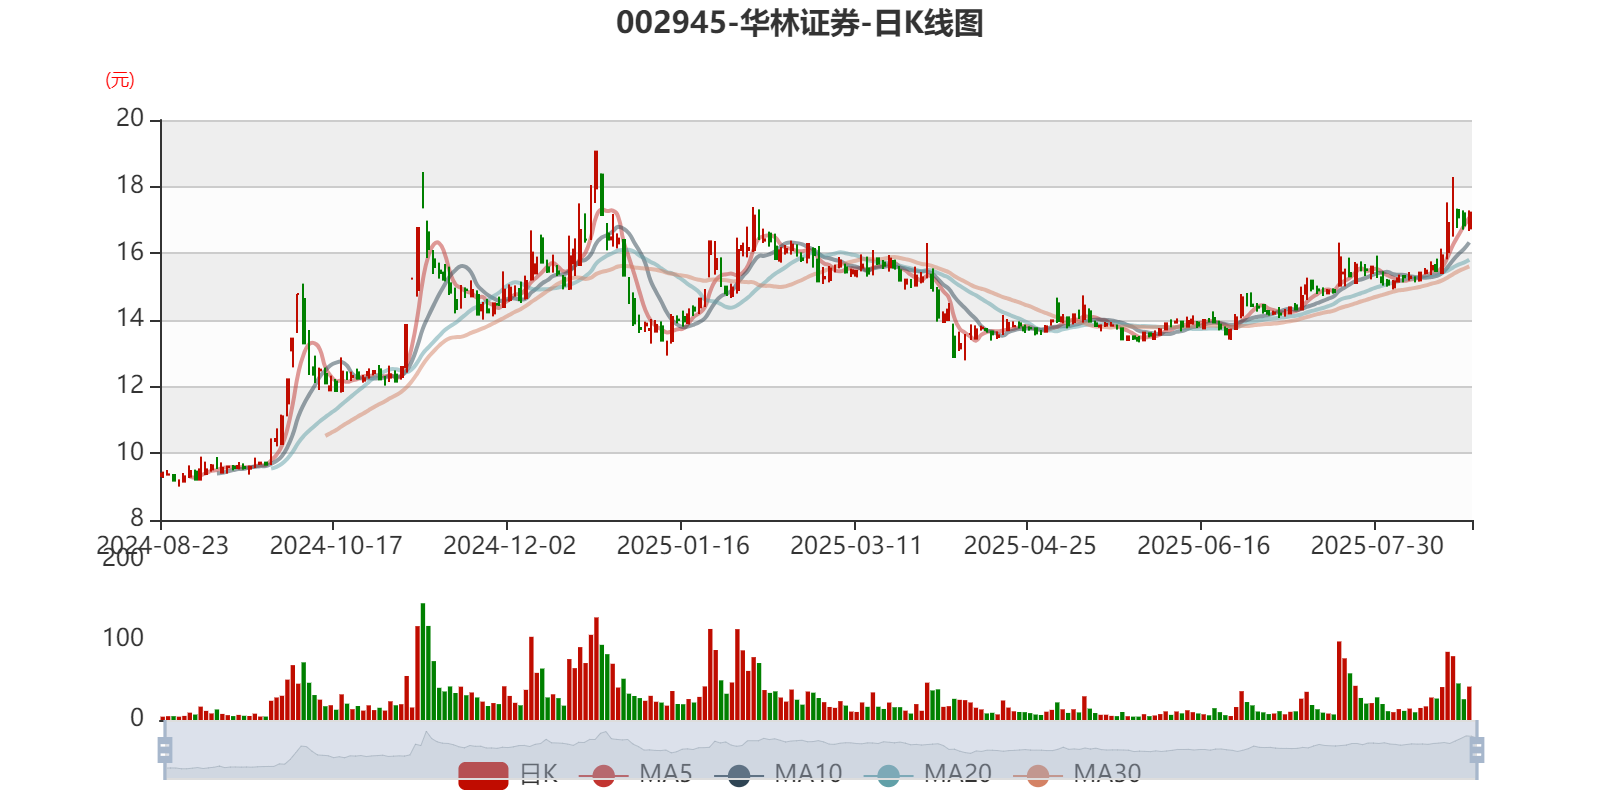Click the candlestick peak near 19 yuan
This screenshot has width=1600, height=800.
[x=596, y=168]
